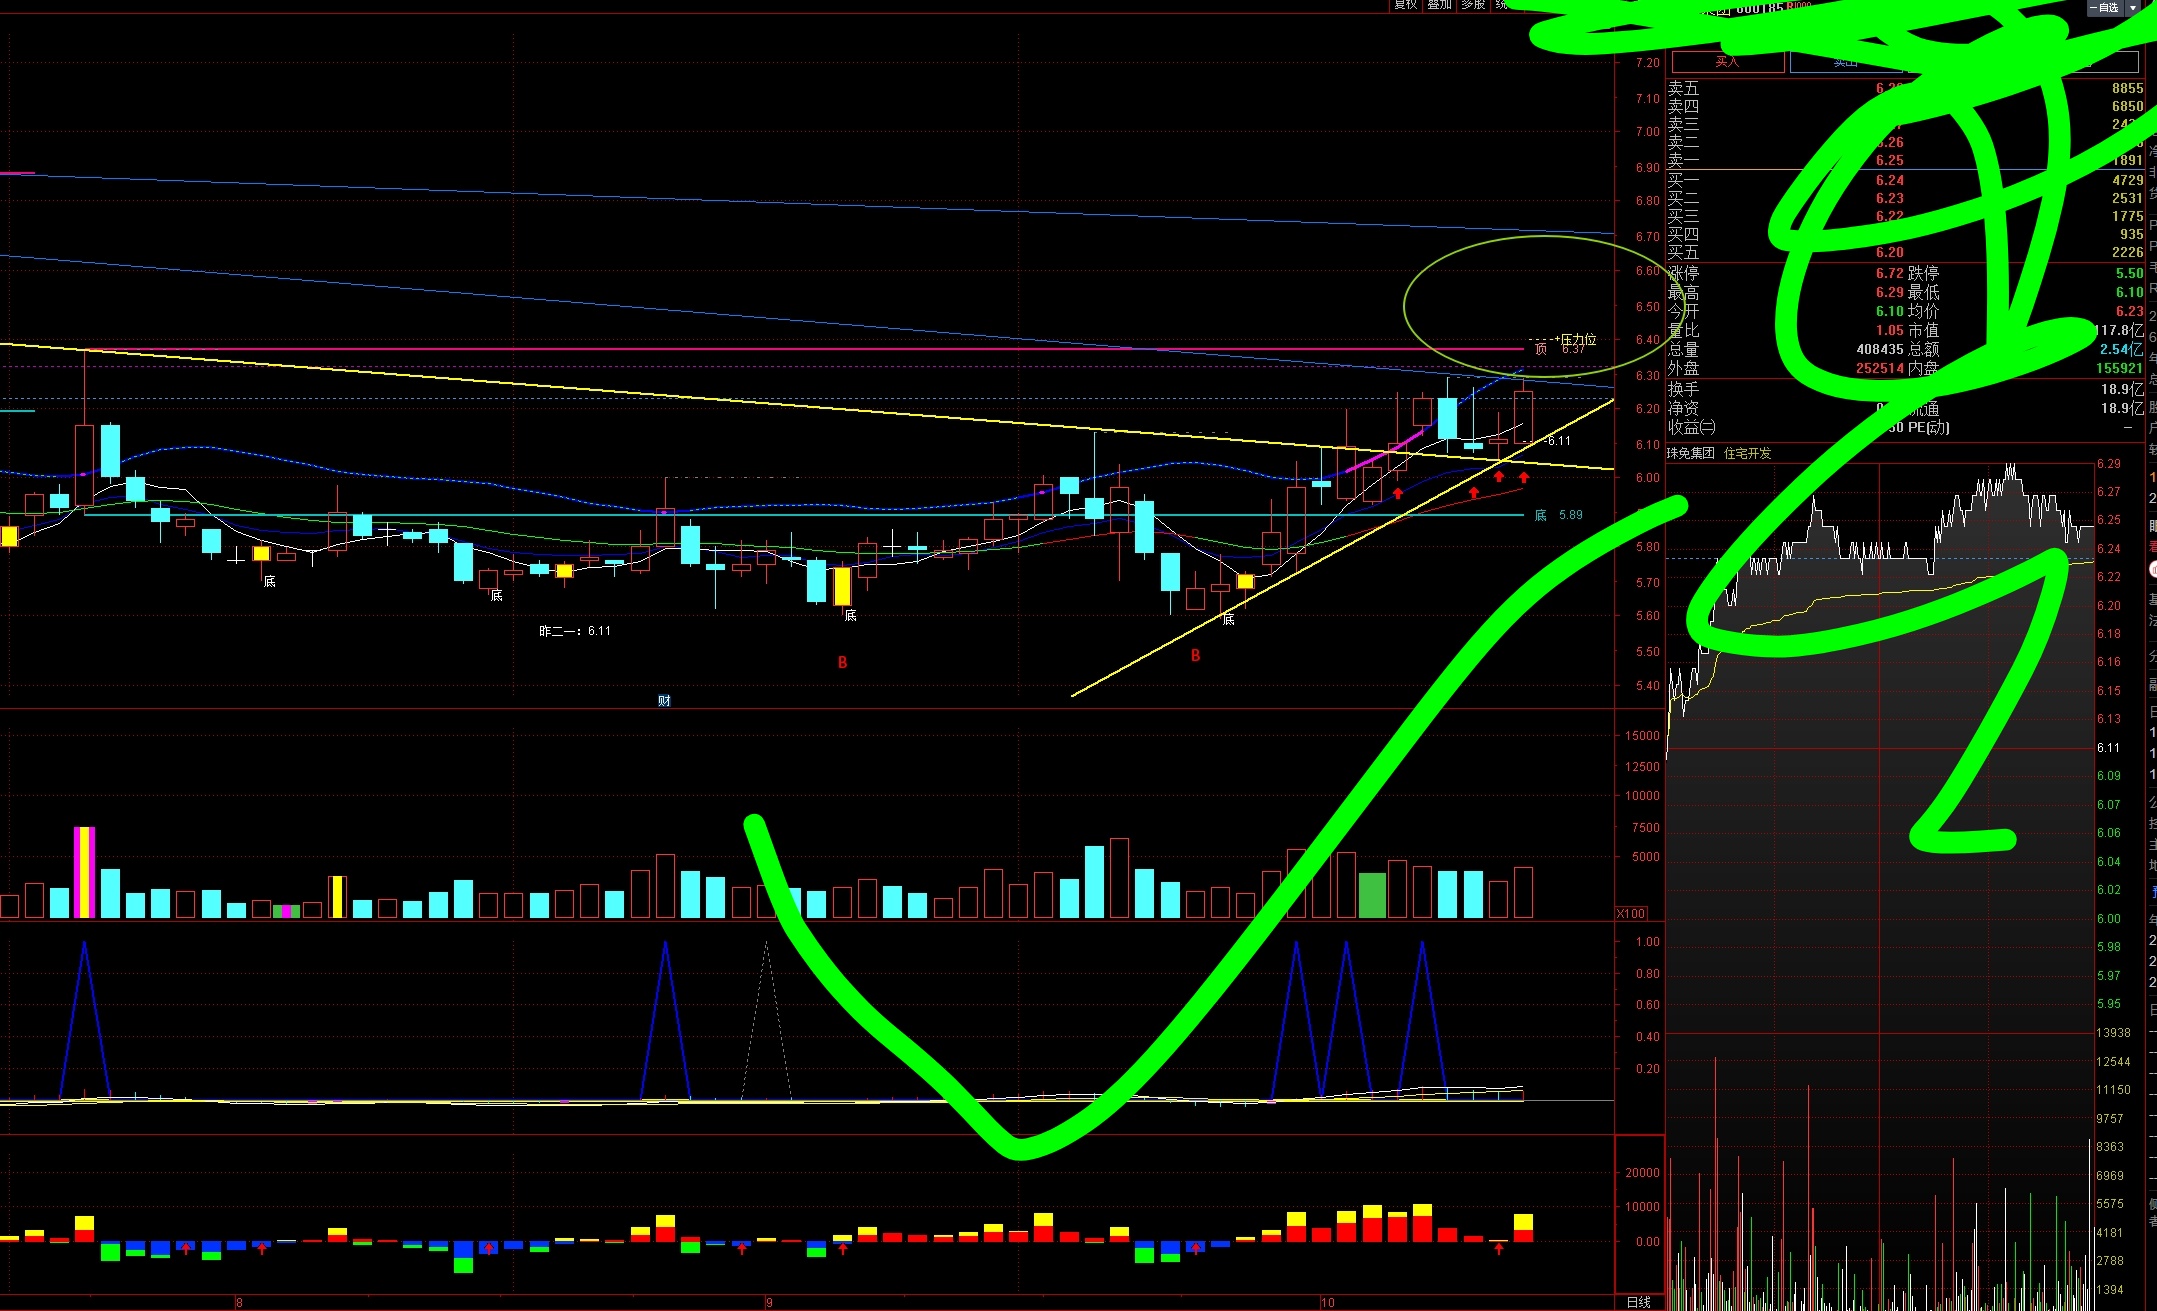Click the 买一 6.24 bid price row
The width and height of the screenshot is (2157, 1311).
click(x=1889, y=180)
